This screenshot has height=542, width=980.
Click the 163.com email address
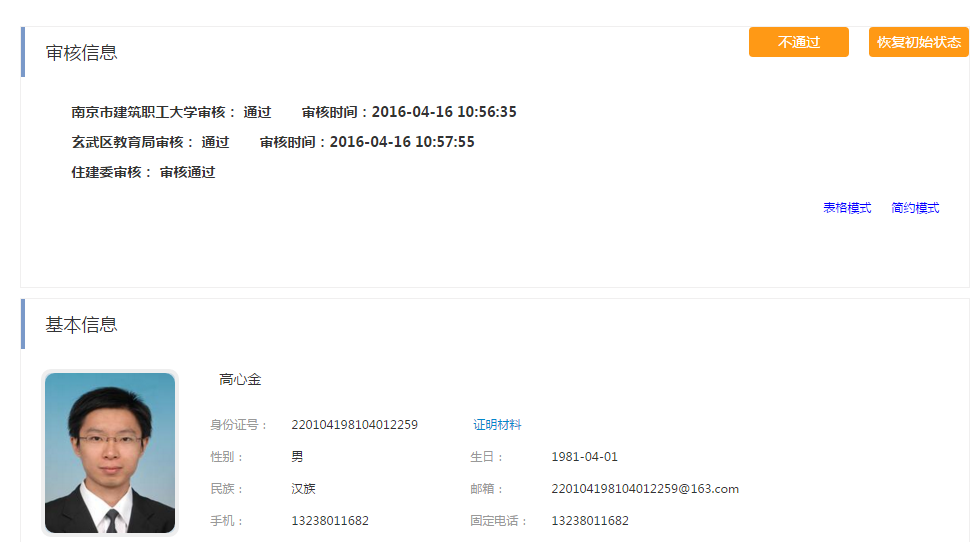click(x=644, y=489)
